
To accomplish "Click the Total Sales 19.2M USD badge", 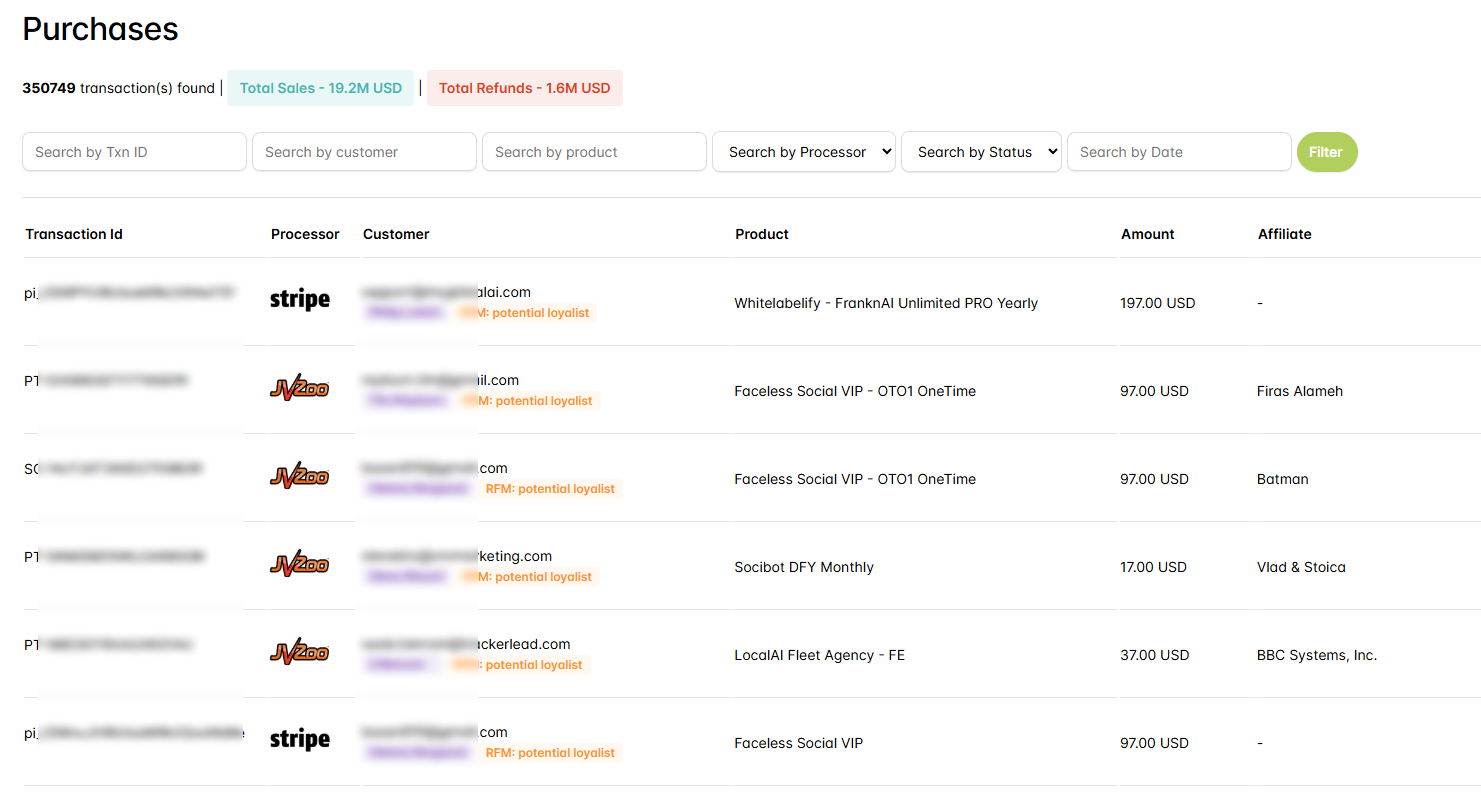I will 321,88.
